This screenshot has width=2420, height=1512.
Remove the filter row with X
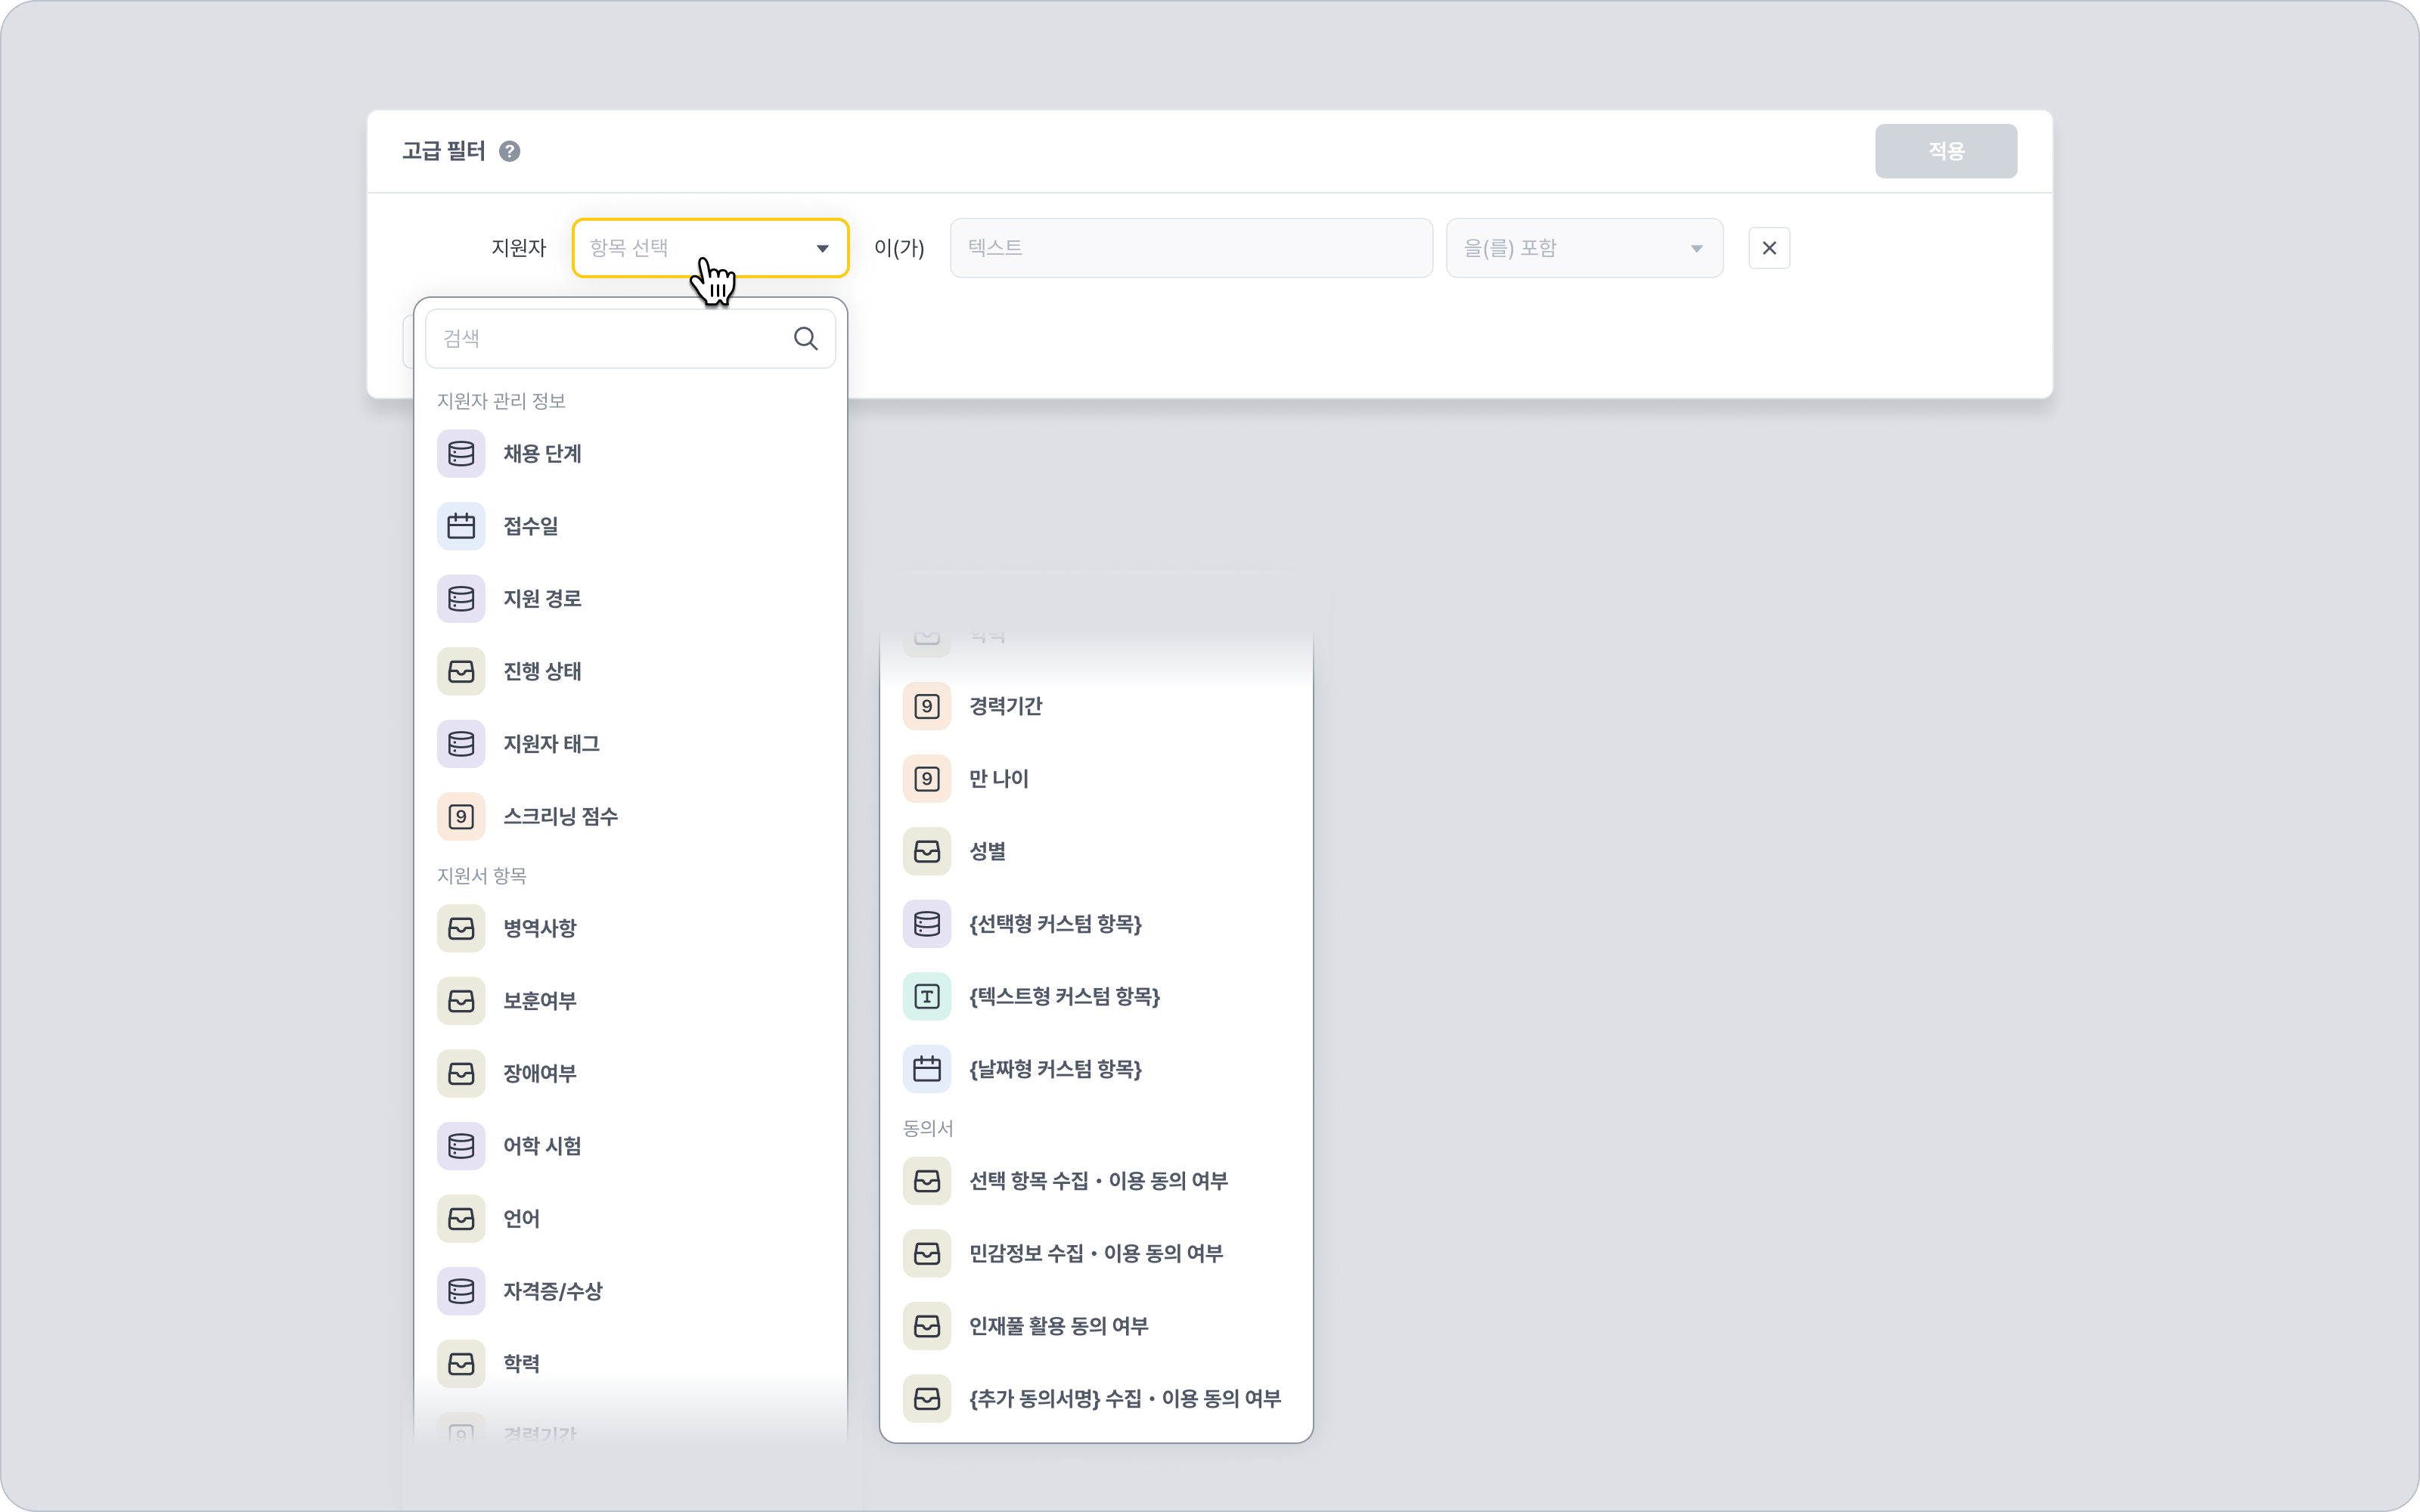coord(1768,248)
